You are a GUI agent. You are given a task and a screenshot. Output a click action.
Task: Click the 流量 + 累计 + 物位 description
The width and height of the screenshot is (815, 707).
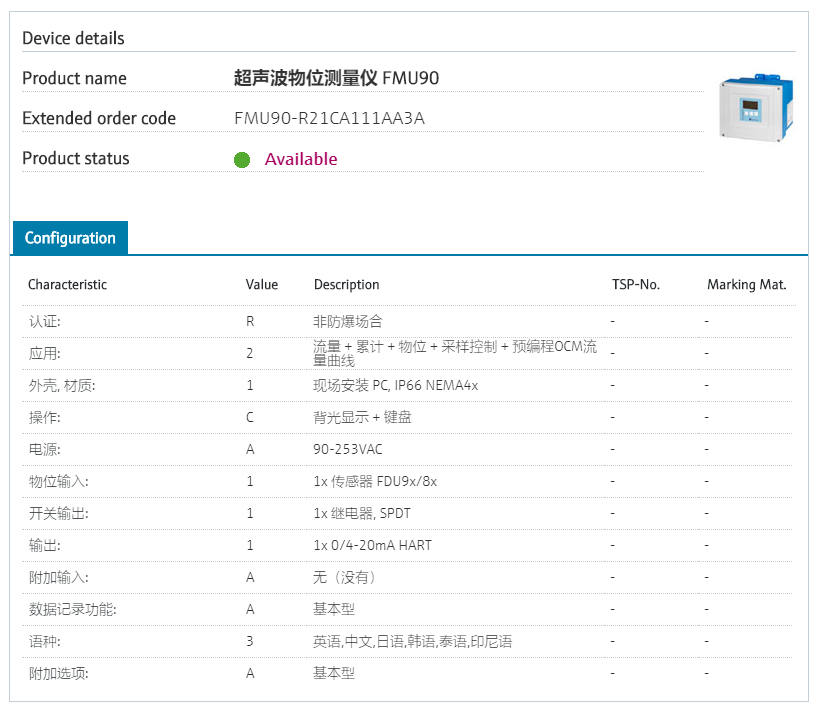(455, 354)
